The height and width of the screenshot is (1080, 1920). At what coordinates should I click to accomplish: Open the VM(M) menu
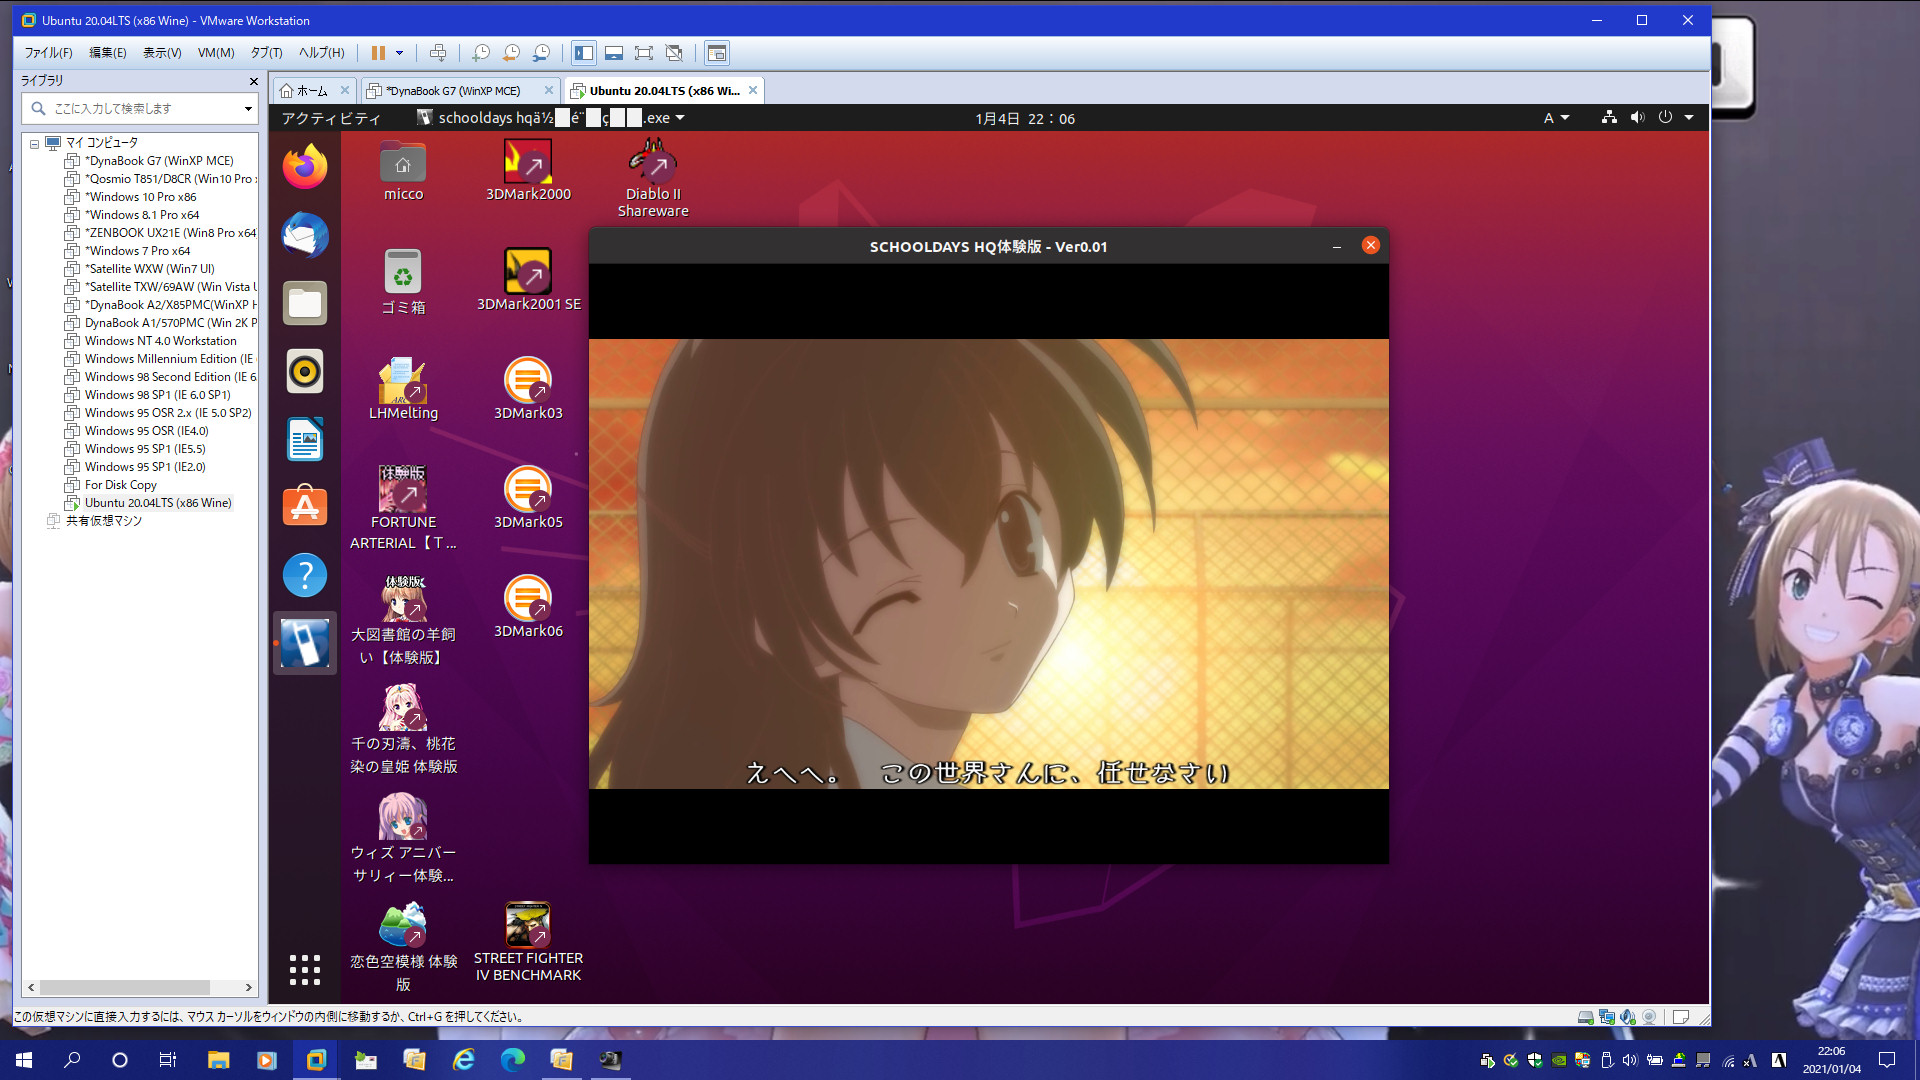(216, 53)
